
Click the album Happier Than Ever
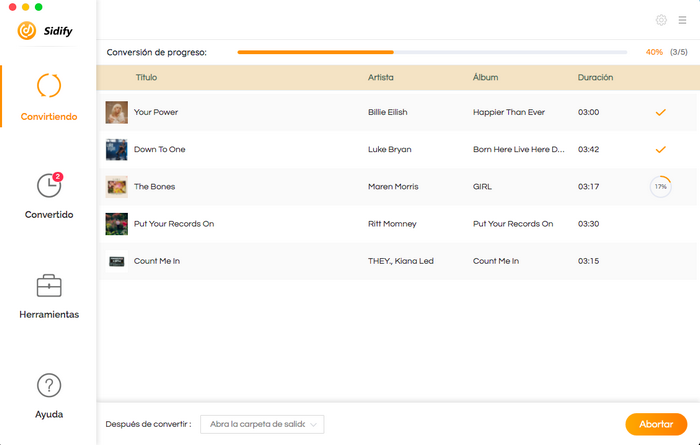(x=509, y=112)
